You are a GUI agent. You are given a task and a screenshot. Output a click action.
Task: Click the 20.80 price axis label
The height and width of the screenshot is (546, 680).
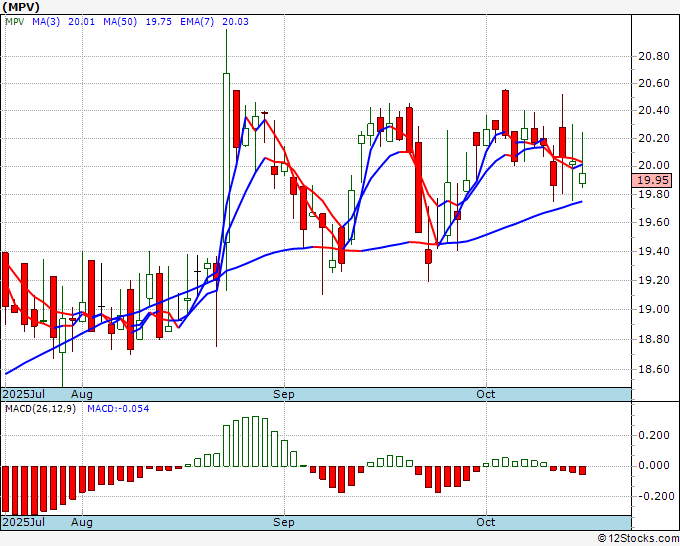point(654,56)
